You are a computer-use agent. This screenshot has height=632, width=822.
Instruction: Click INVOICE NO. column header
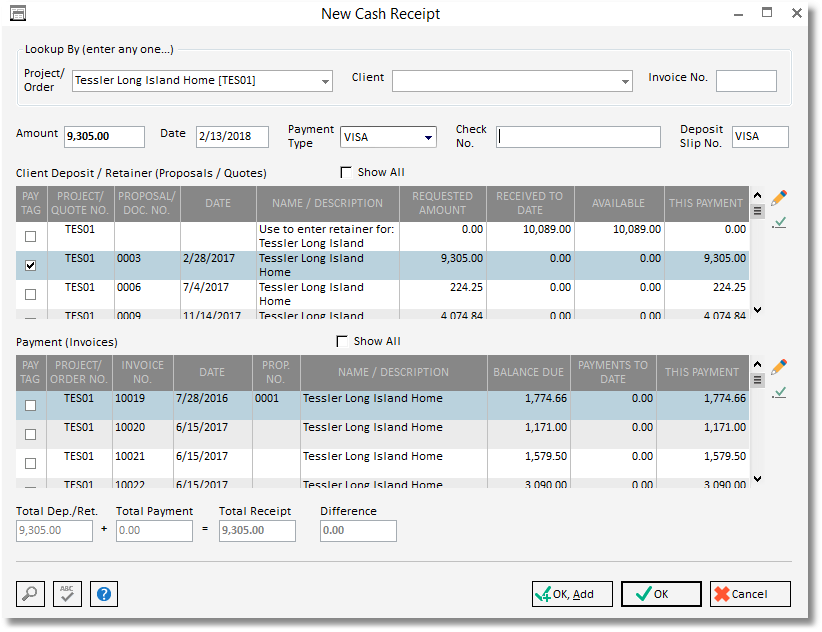[x=143, y=372]
